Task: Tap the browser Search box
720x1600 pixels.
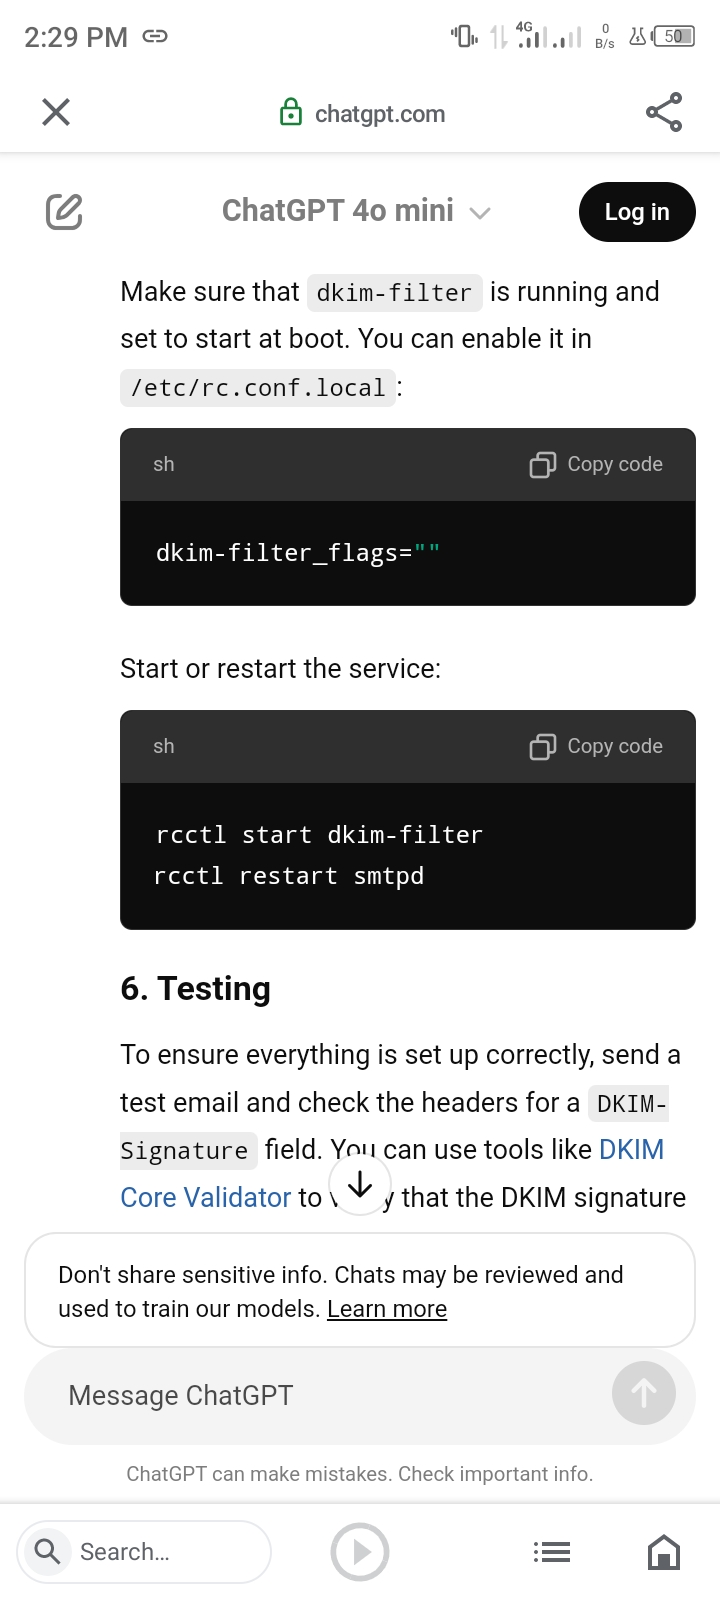Action: (145, 1552)
